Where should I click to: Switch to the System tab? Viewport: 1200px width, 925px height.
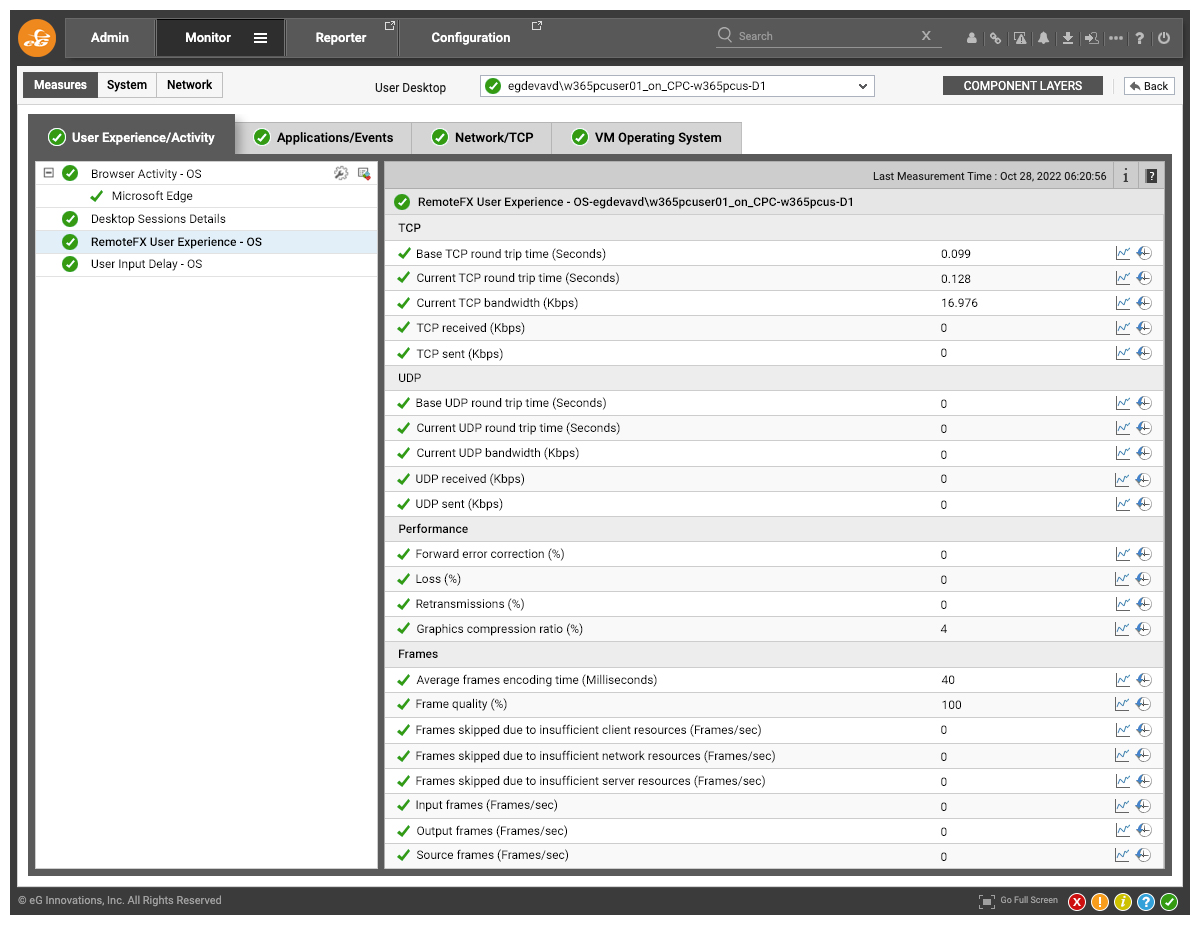(x=127, y=85)
